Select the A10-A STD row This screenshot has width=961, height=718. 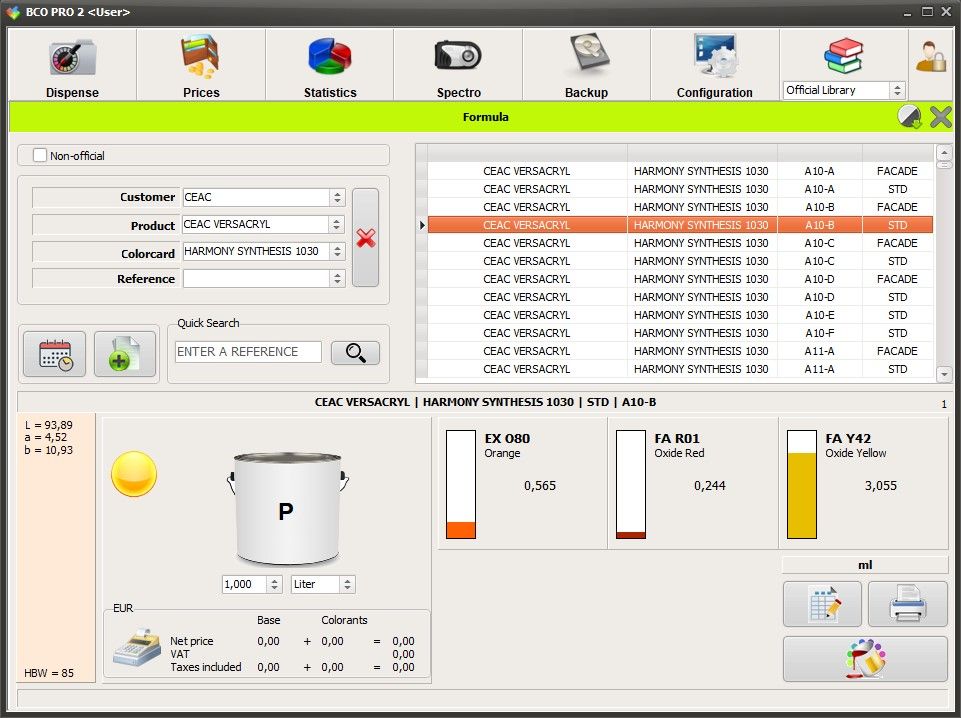[680, 189]
